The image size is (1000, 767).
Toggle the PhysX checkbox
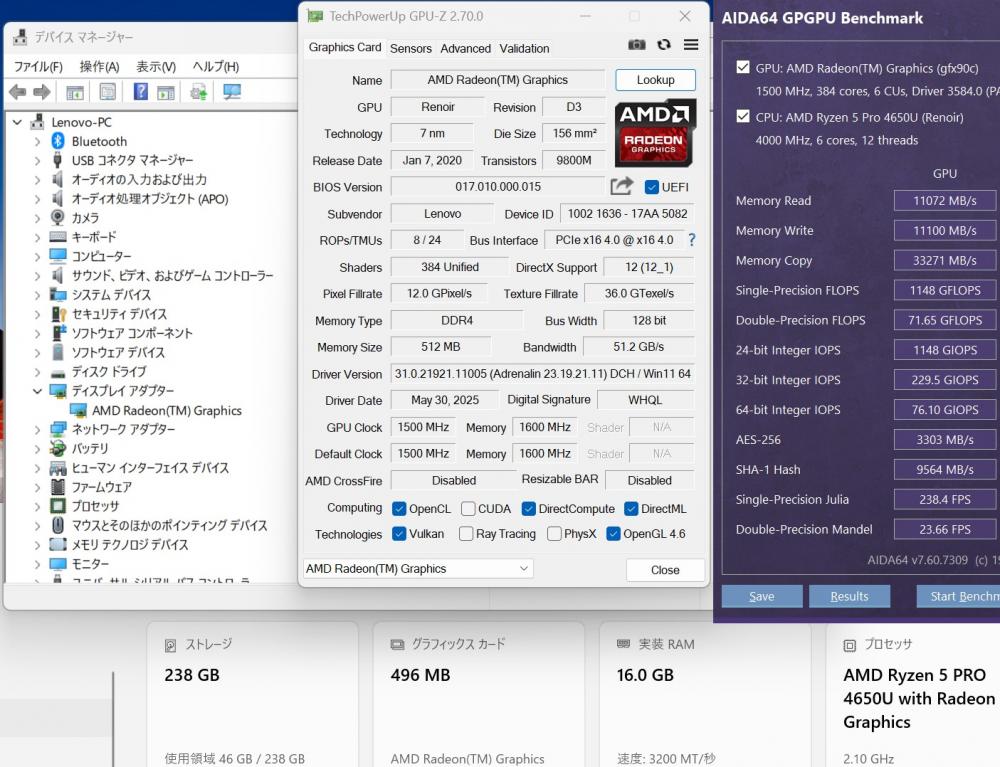tap(554, 534)
